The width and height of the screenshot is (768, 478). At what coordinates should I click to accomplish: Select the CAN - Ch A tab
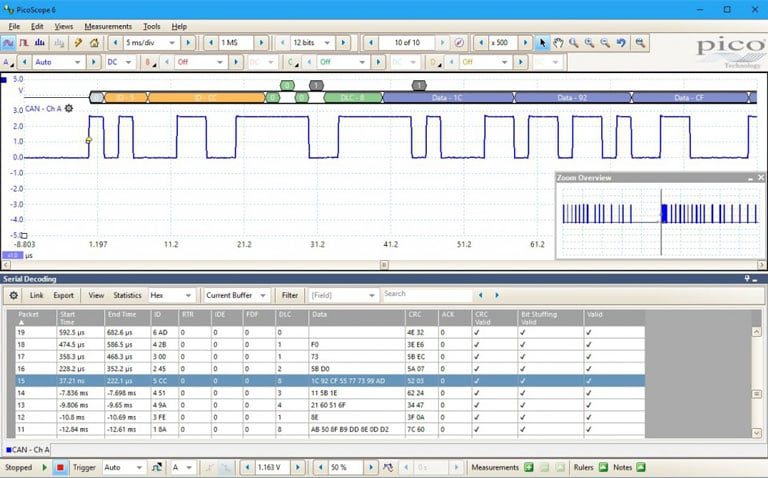(27, 450)
